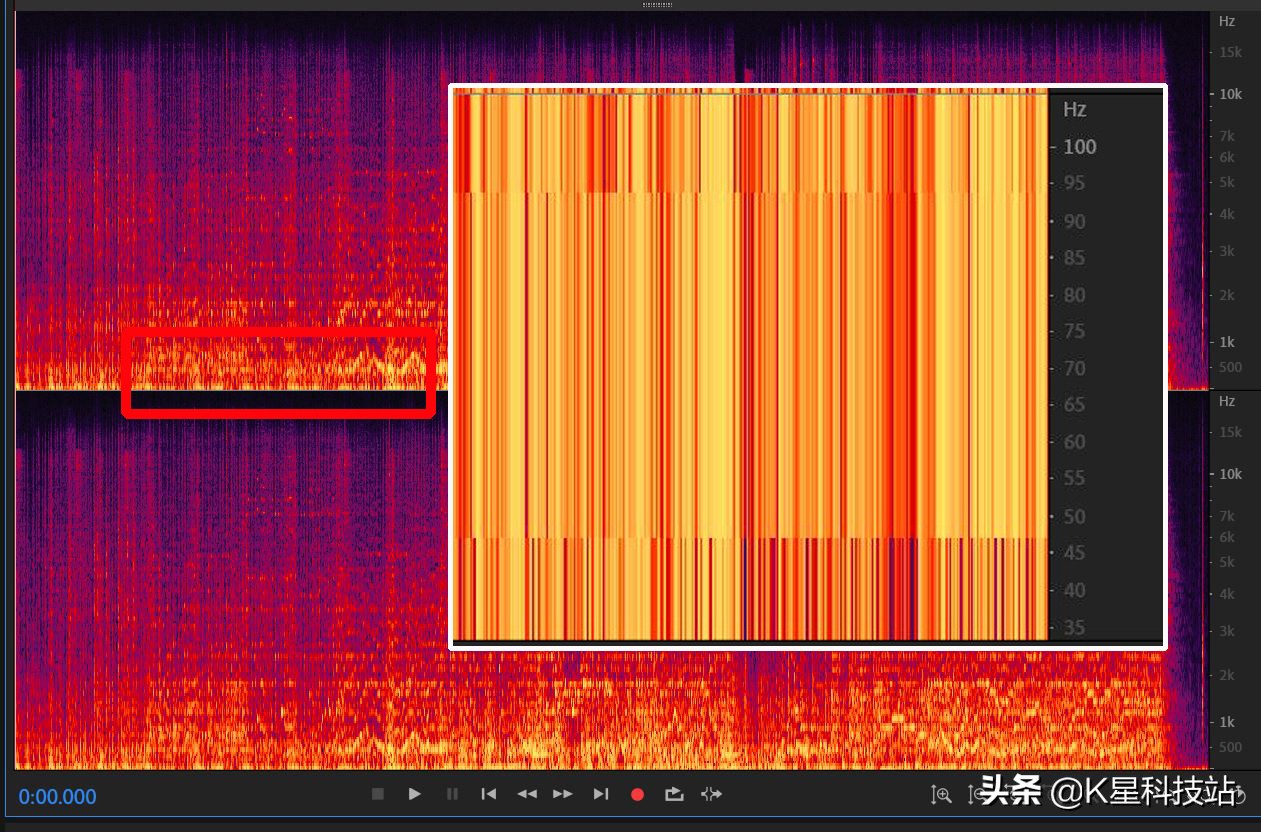
Task: Click the vertical Zoom Out magnifier icon
Action: click(x=977, y=794)
